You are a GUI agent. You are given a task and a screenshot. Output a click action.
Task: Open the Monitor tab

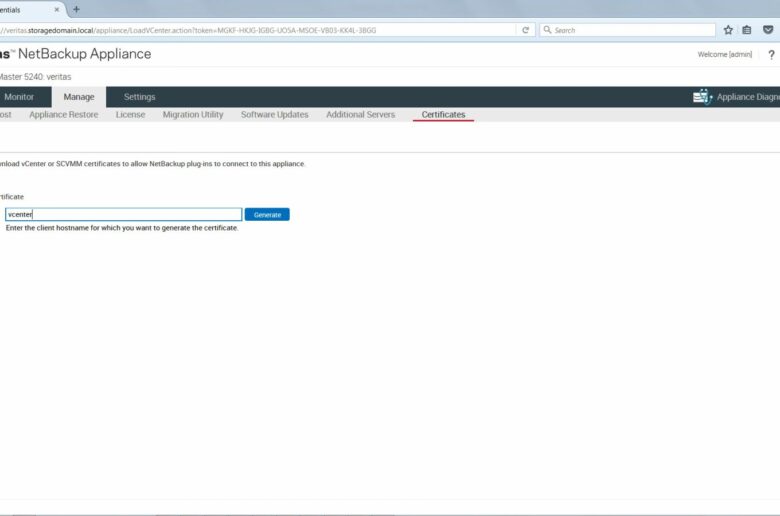click(19, 97)
